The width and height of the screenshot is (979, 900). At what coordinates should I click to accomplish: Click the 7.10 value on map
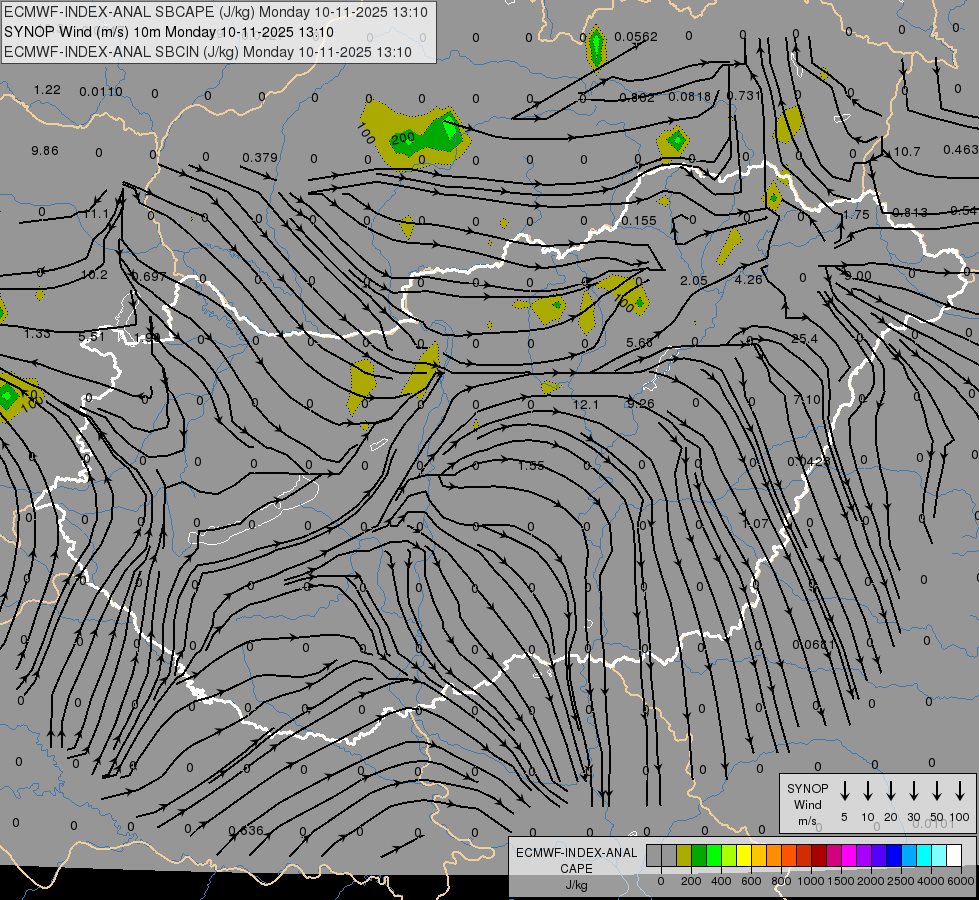click(807, 399)
